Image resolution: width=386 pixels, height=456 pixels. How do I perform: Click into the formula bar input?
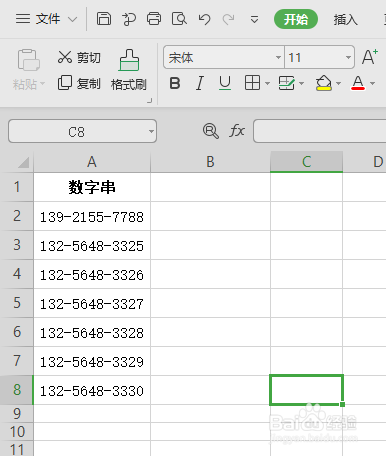point(319,131)
